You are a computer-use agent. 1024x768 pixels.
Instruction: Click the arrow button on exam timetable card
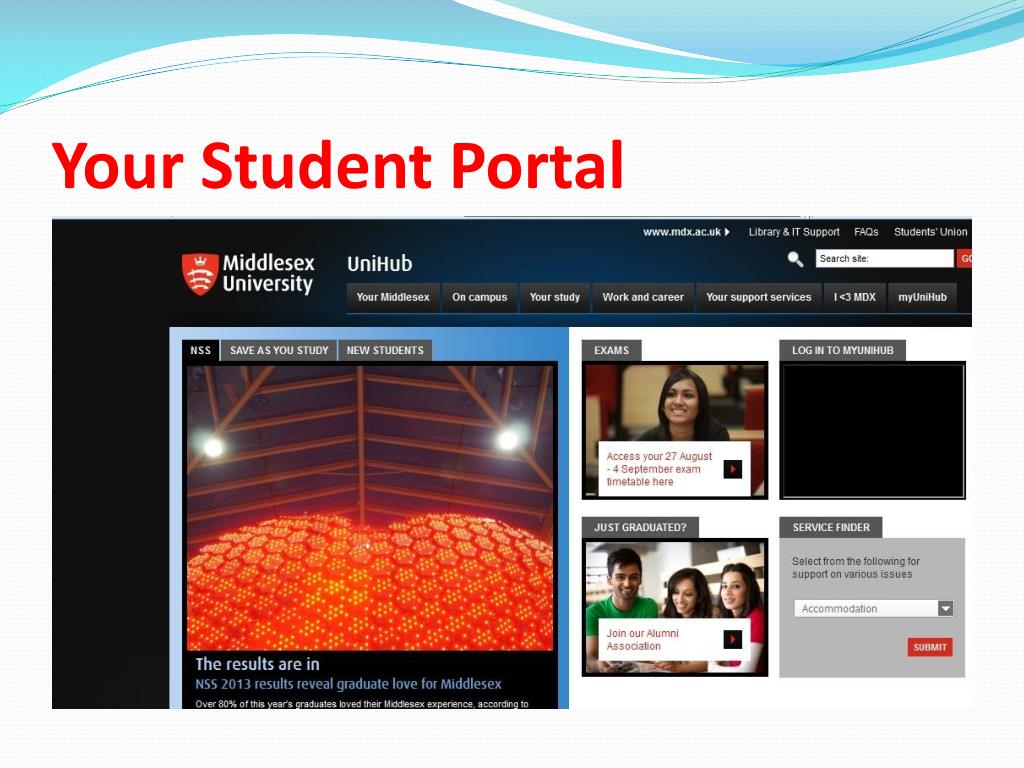coord(733,469)
